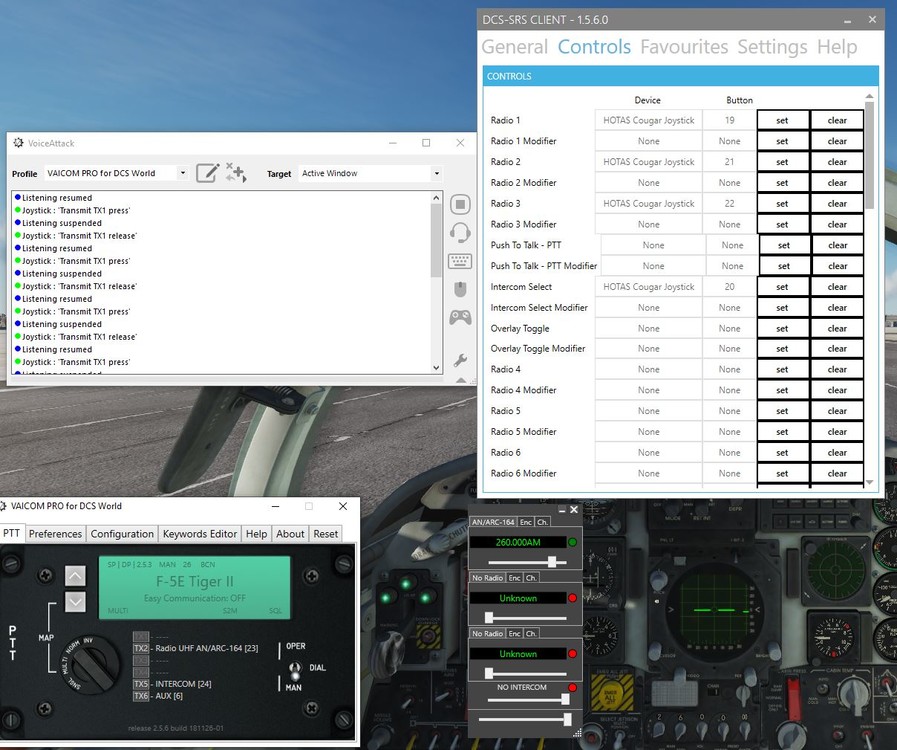Open the Help tab in DCS-SRS client
Viewport: 897px width, 750px height.
tap(837, 46)
